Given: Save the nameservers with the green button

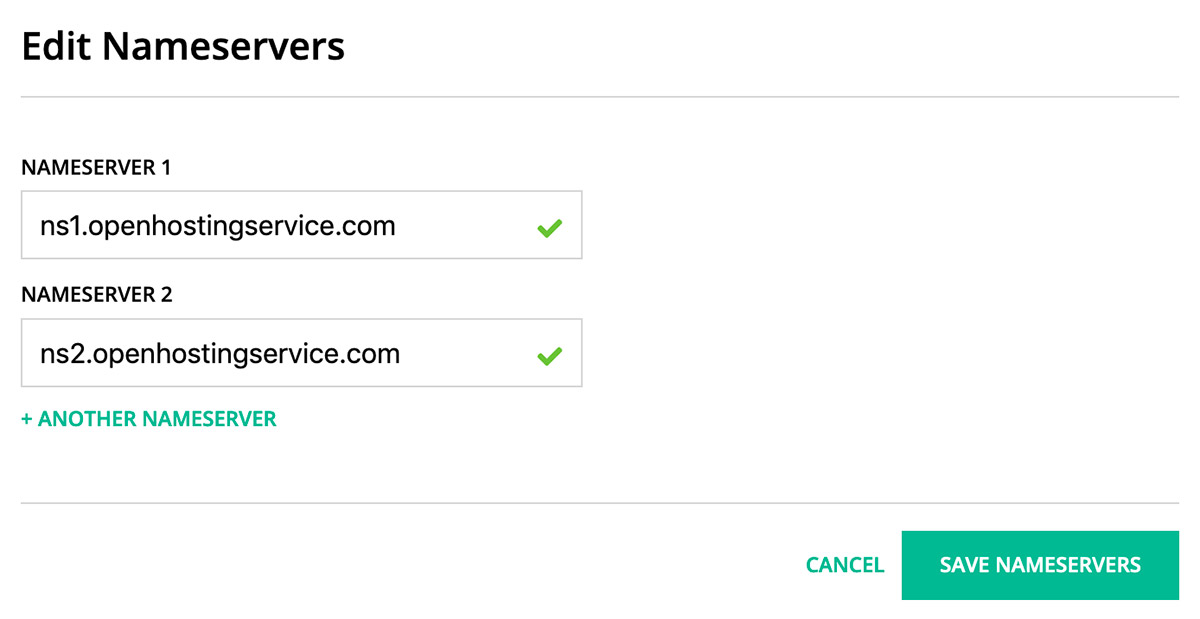Looking at the screenshot, I should [1040, 565].
